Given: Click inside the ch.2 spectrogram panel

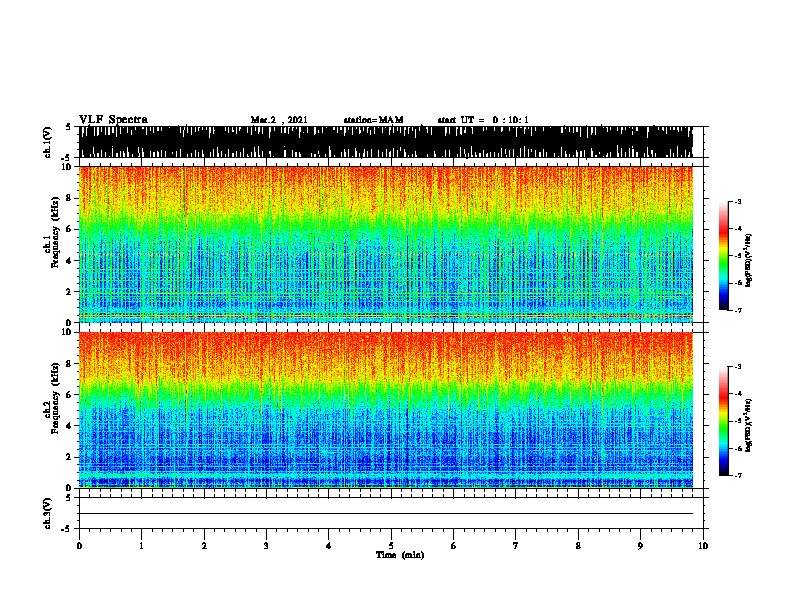Looking at the screenshot, I should click(385, 410).
